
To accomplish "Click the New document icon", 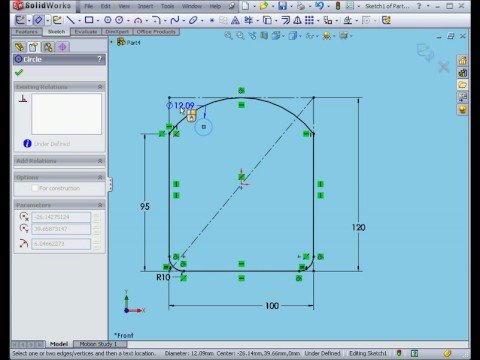I will pos(246,6).
